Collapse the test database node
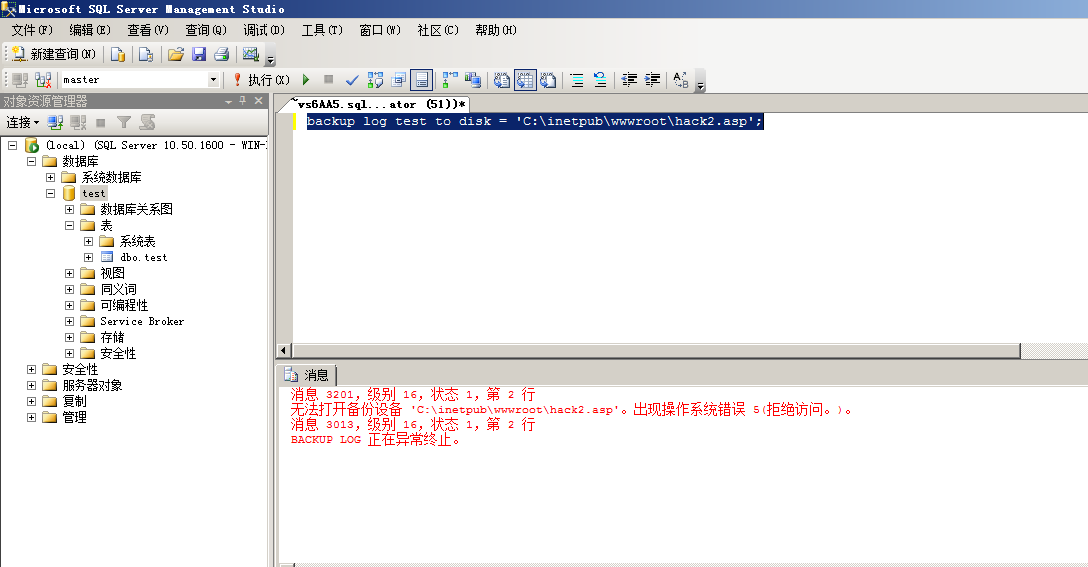1088x567 pixels. (51, 193)
